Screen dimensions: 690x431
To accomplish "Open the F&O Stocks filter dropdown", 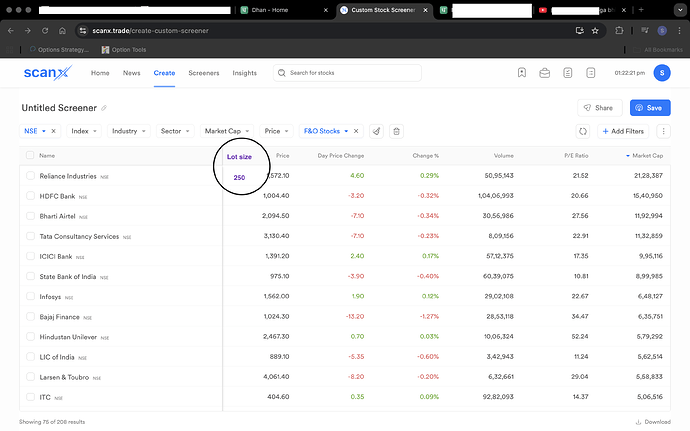I will pyautogui.click(x=326, y=131).
